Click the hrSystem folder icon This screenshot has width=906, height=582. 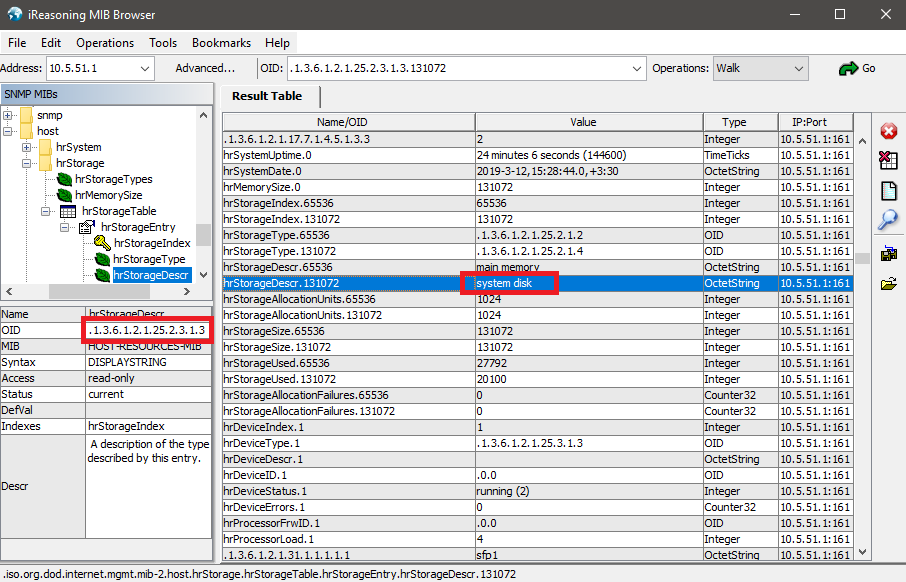[46, 147]
